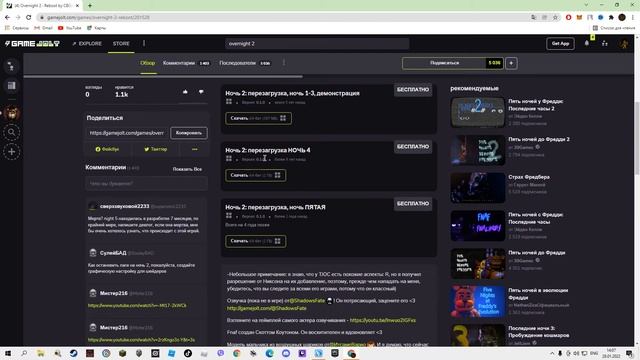Open the youtu.be link in description
640x360 pixels.
pos(383,320)
